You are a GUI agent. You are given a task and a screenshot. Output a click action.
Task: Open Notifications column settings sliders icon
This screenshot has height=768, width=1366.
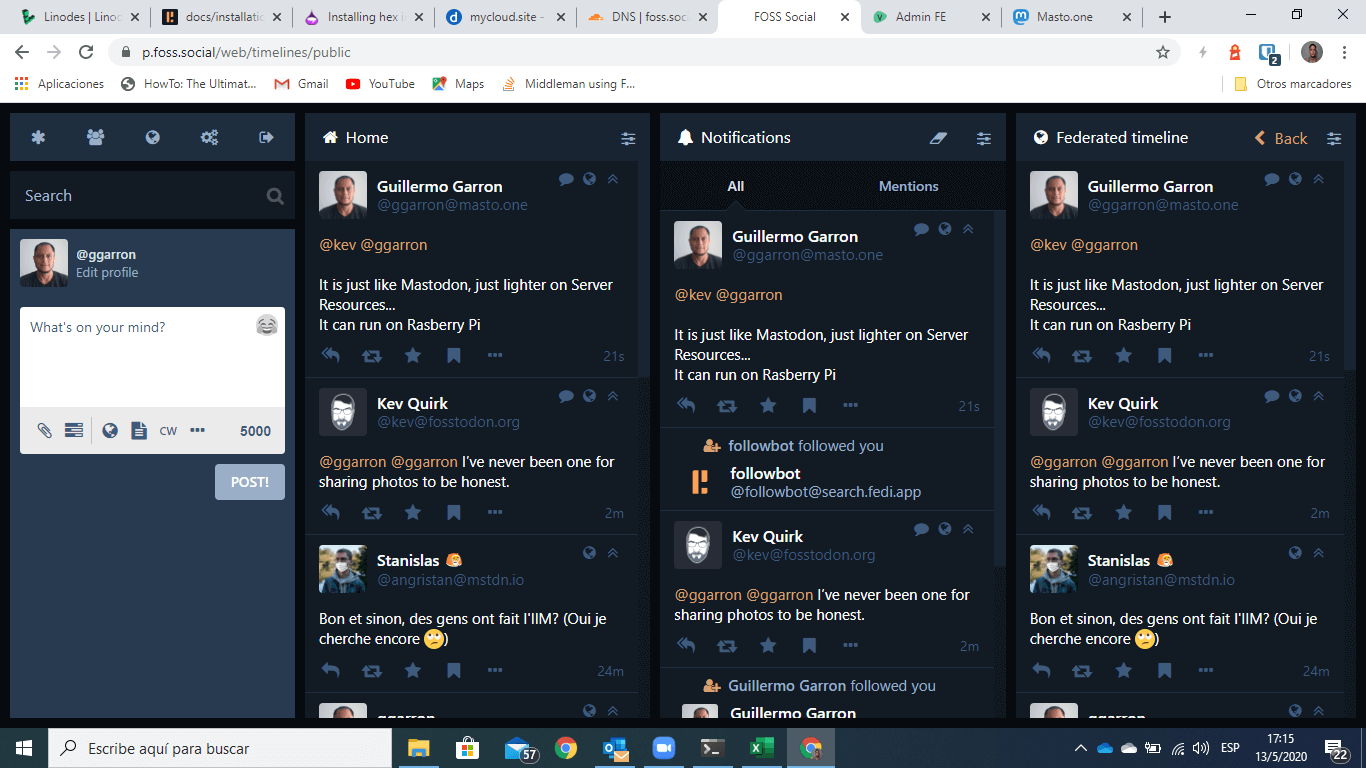(984, 138)
